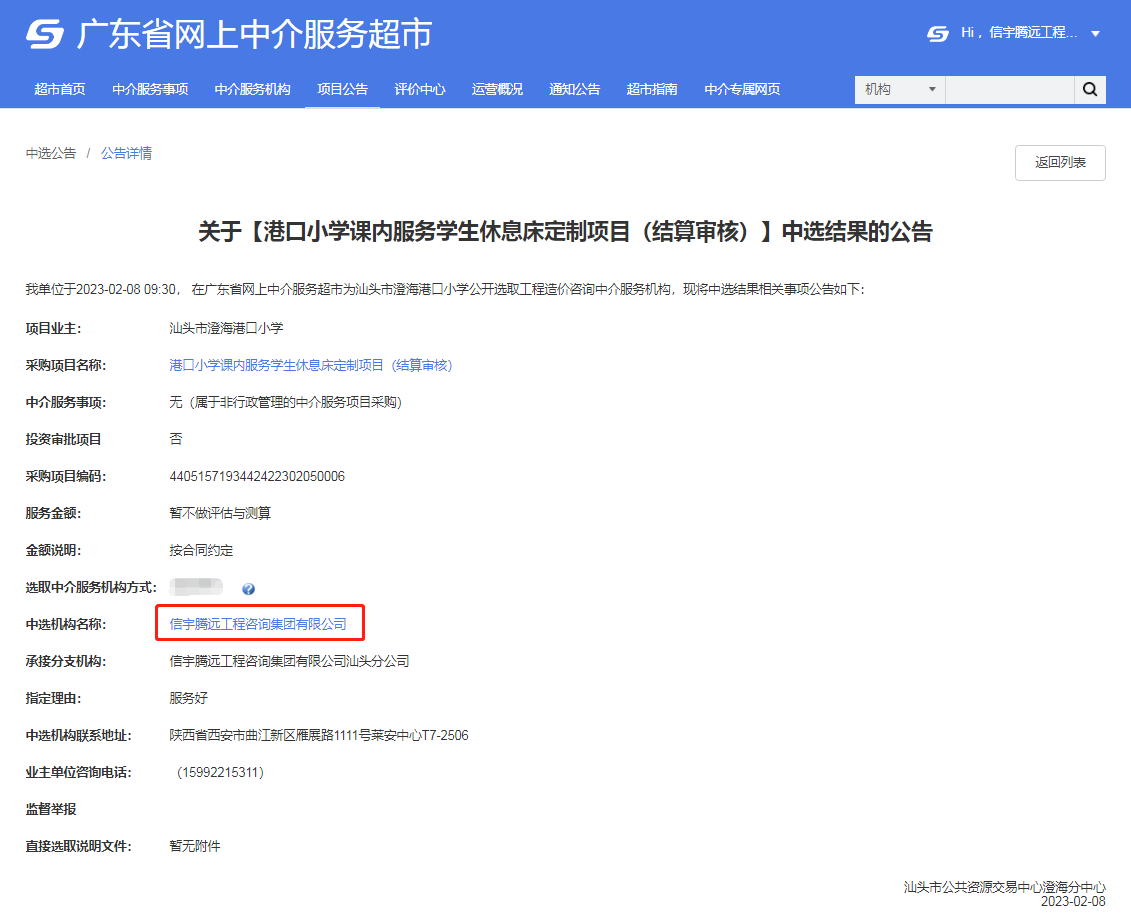The image size is (1131, 921).
Task: Expand the user account dropdown arrow
Action: 1096,34
